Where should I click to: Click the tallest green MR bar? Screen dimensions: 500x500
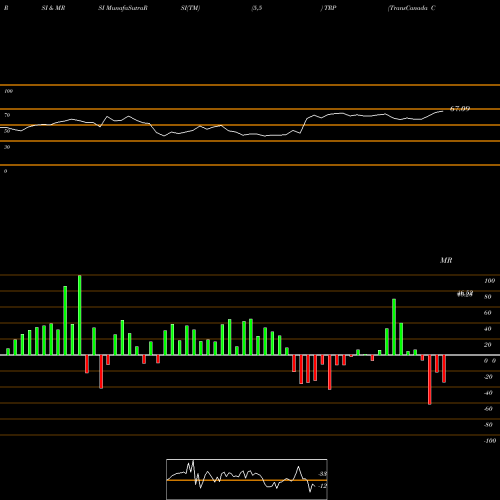click(80, 315)
